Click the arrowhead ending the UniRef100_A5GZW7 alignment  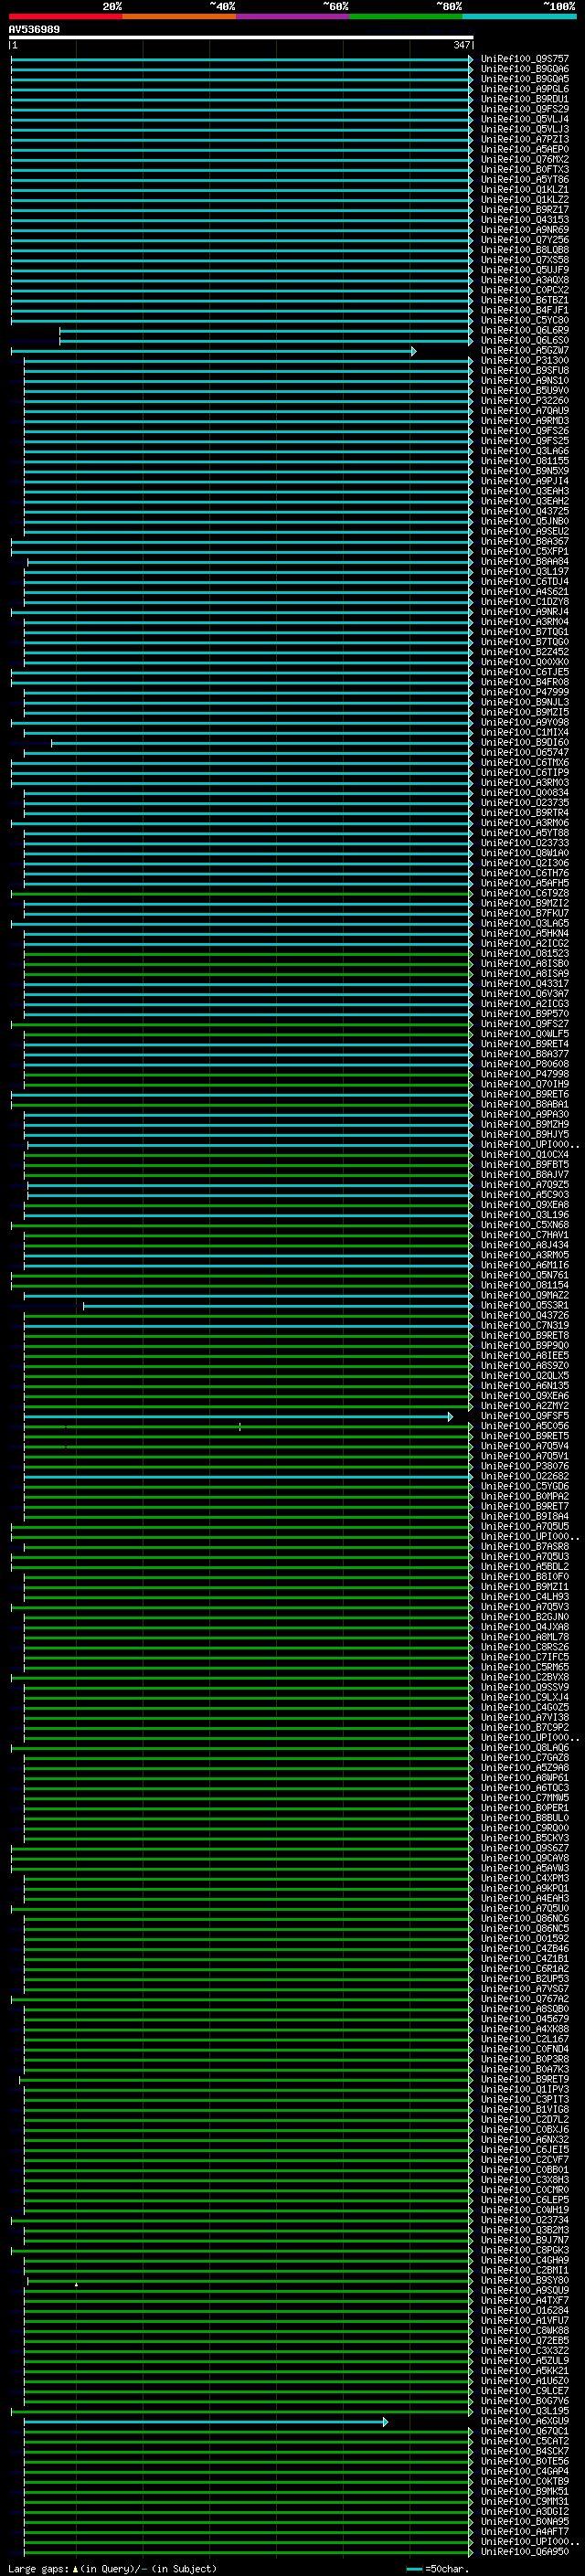(413, 351)
